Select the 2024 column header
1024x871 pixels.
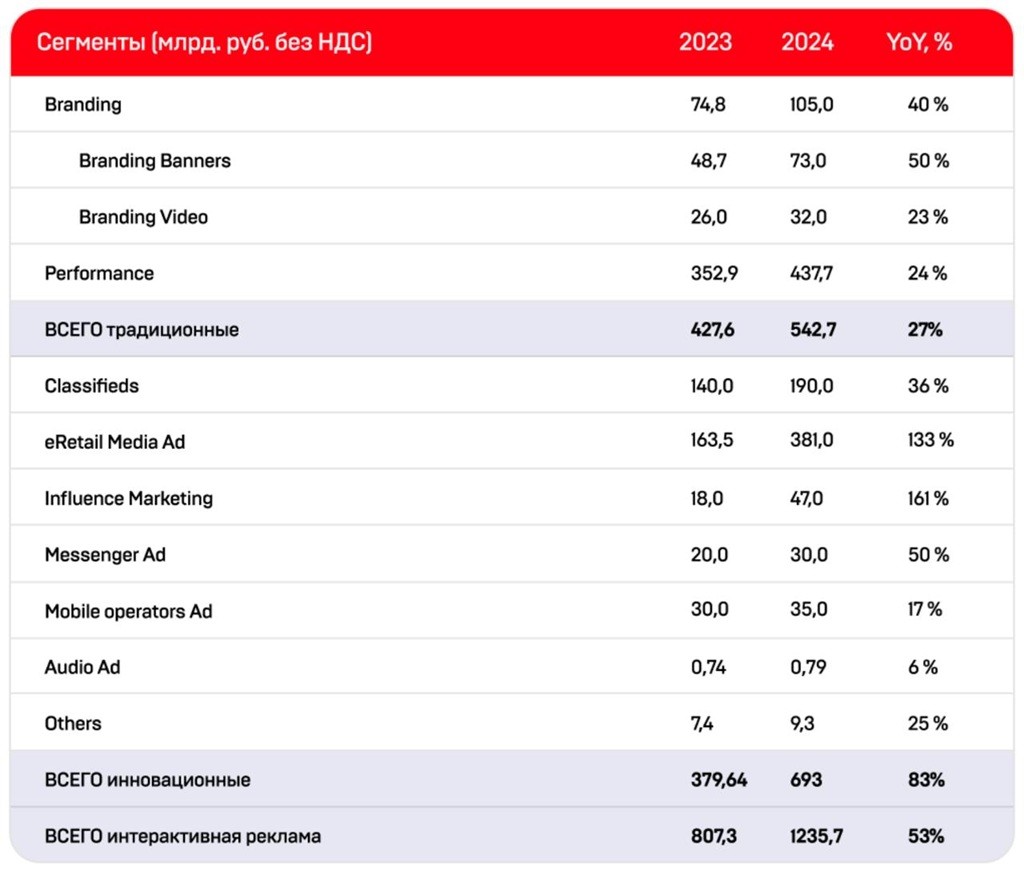(807, 42)
